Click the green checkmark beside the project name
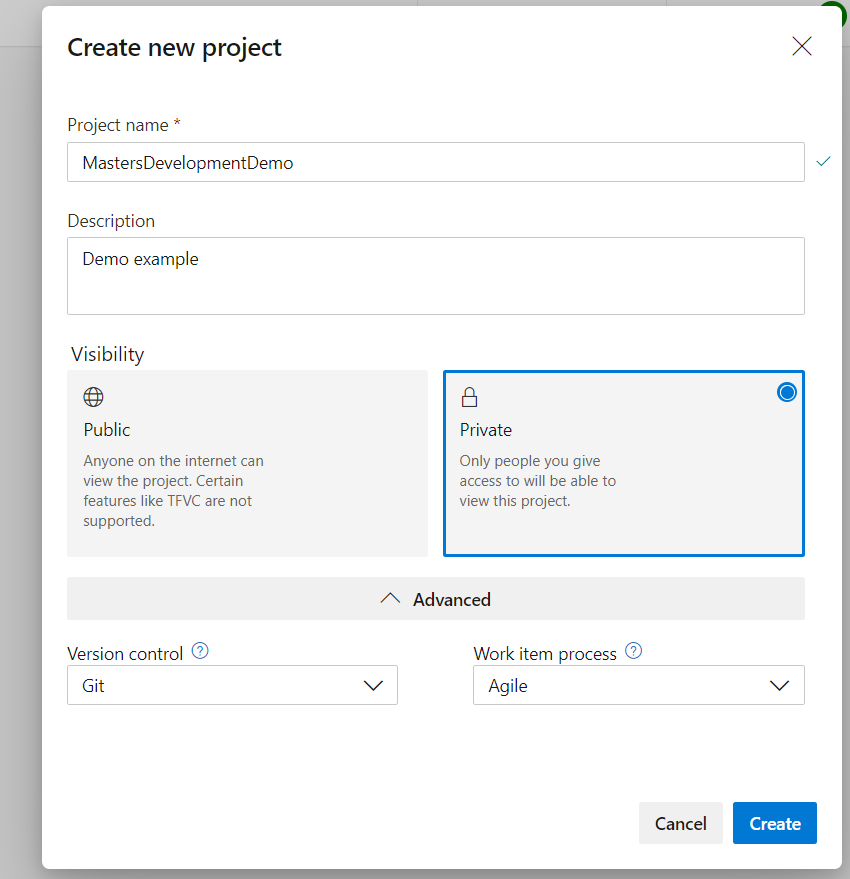Image resolution: width=850 pixels, height=879 pixels. point(823,161)
